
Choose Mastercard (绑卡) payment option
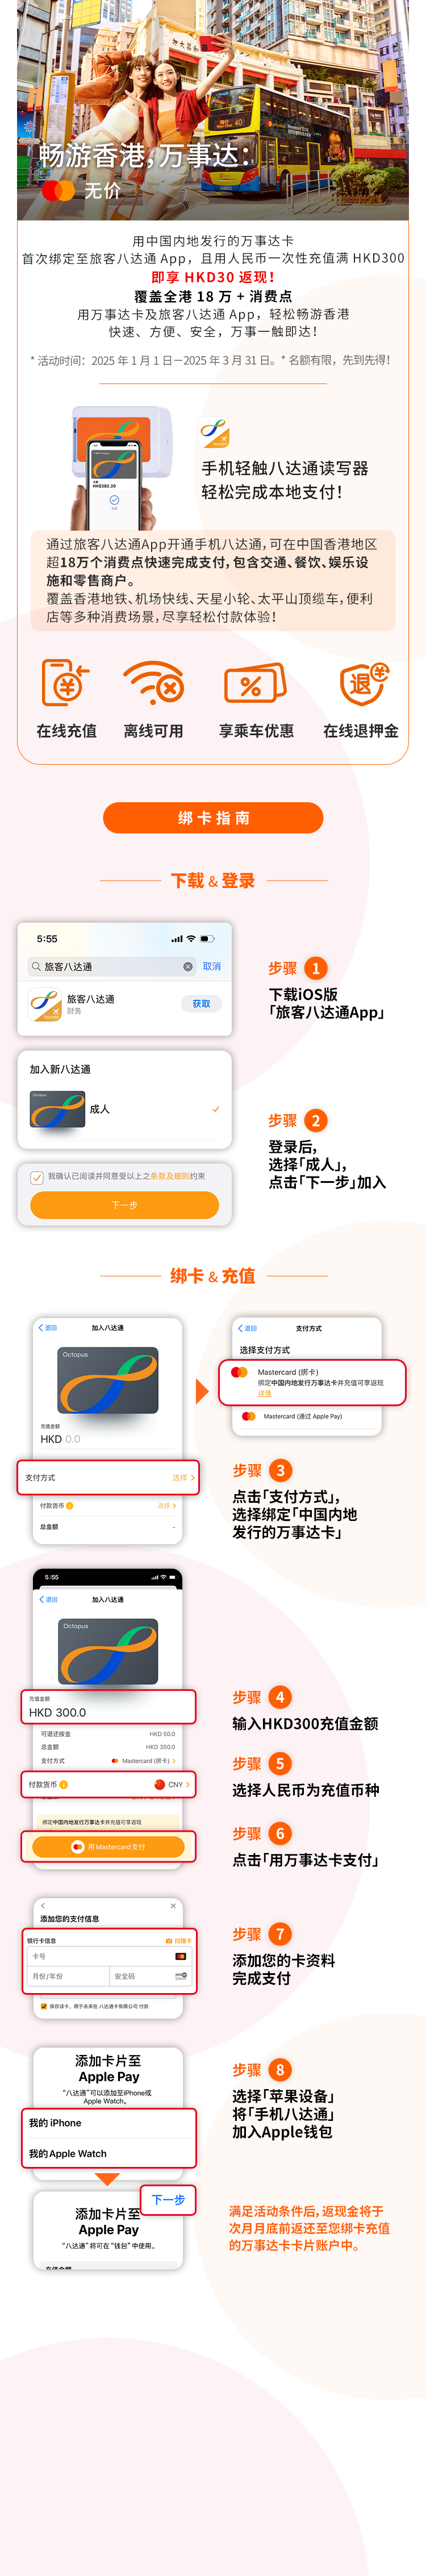click(x=312, y=1381)
